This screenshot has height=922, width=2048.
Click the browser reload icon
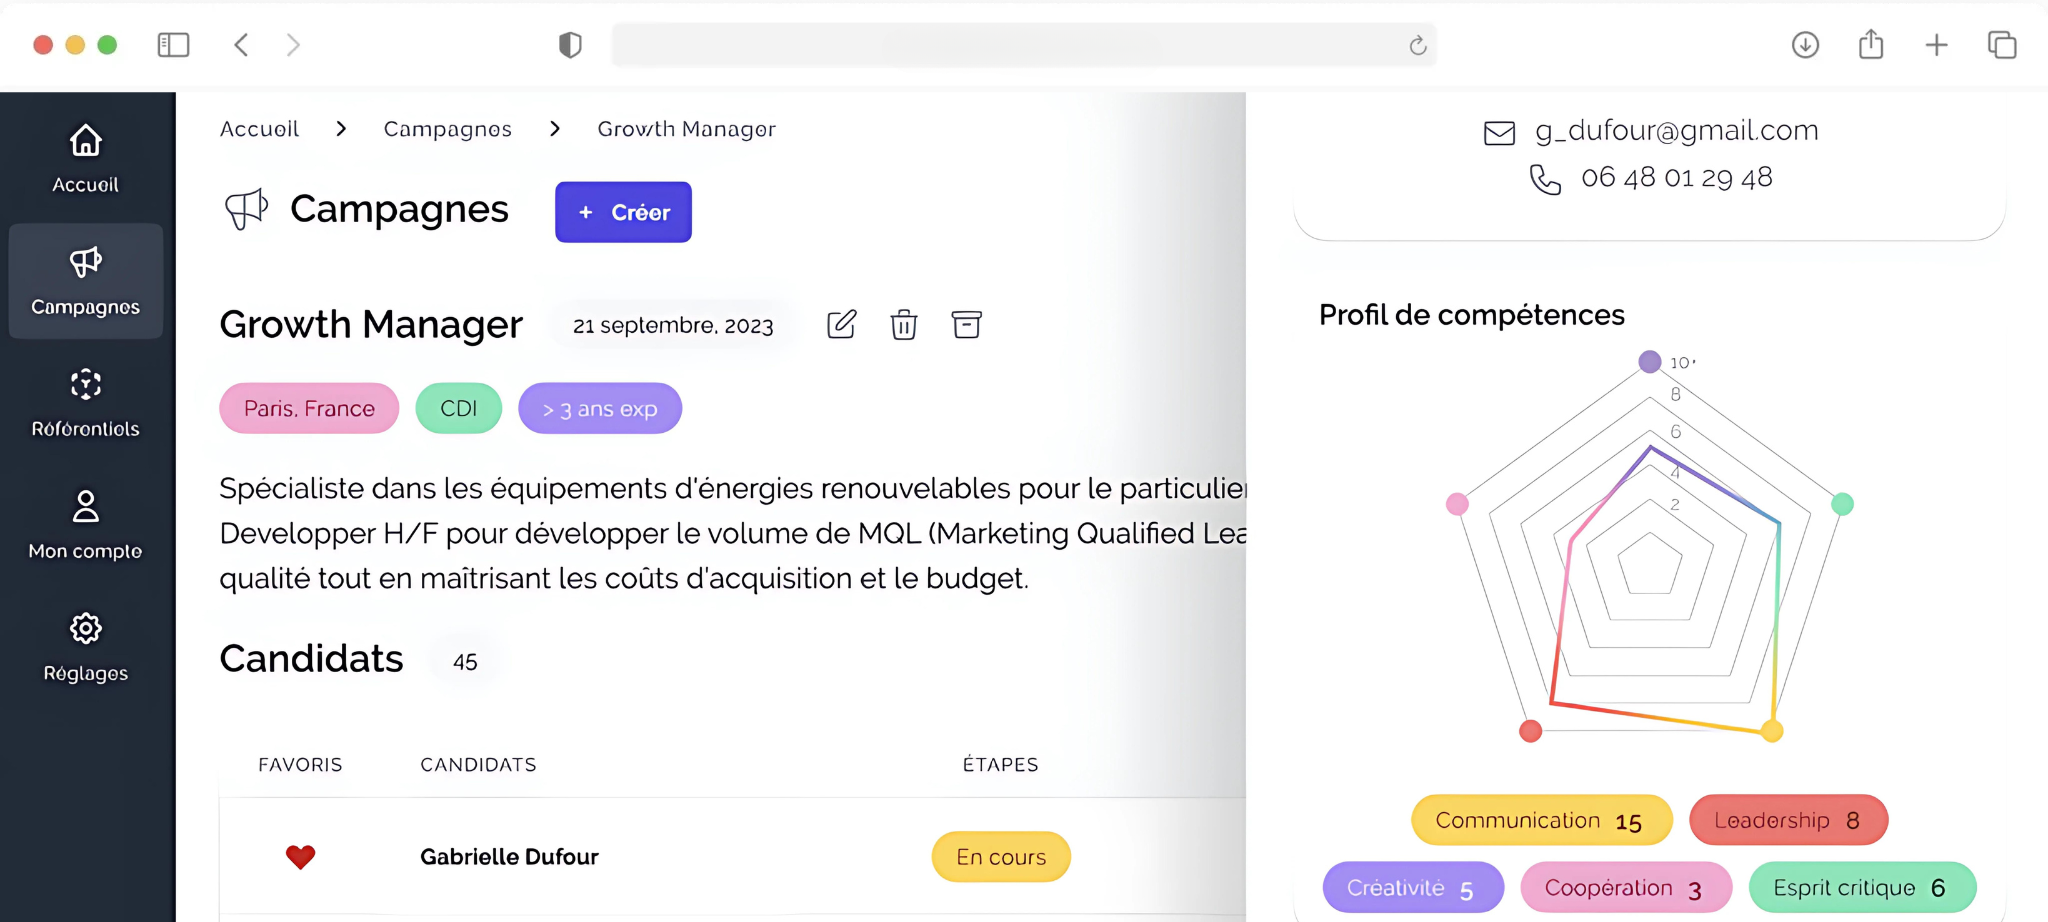(1417, 45)
